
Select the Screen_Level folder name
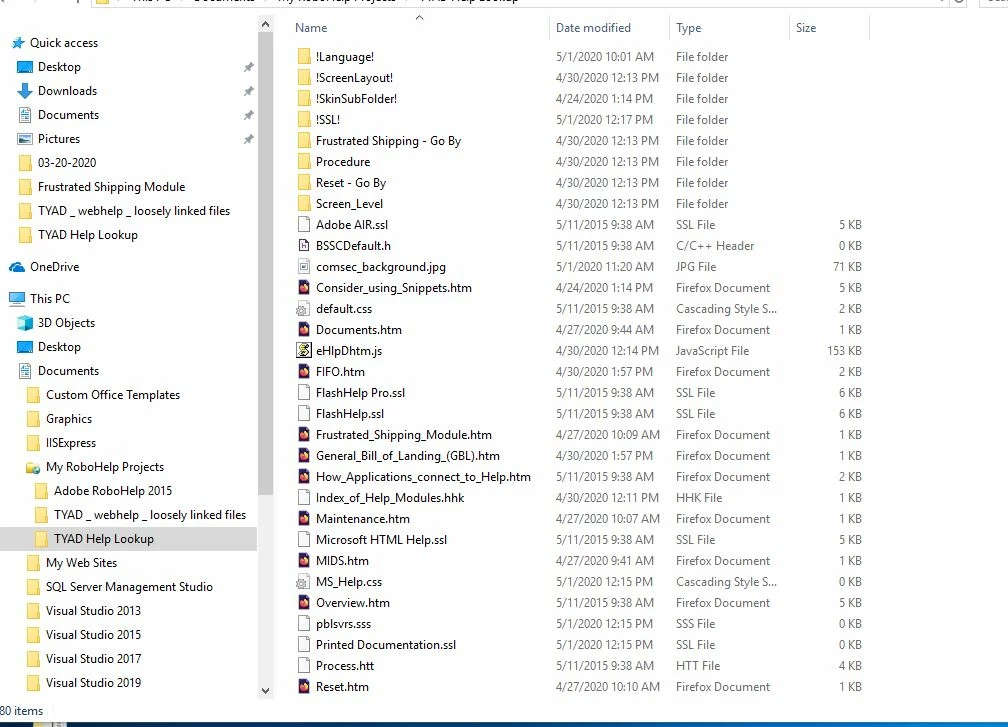[x=349, y=204]
